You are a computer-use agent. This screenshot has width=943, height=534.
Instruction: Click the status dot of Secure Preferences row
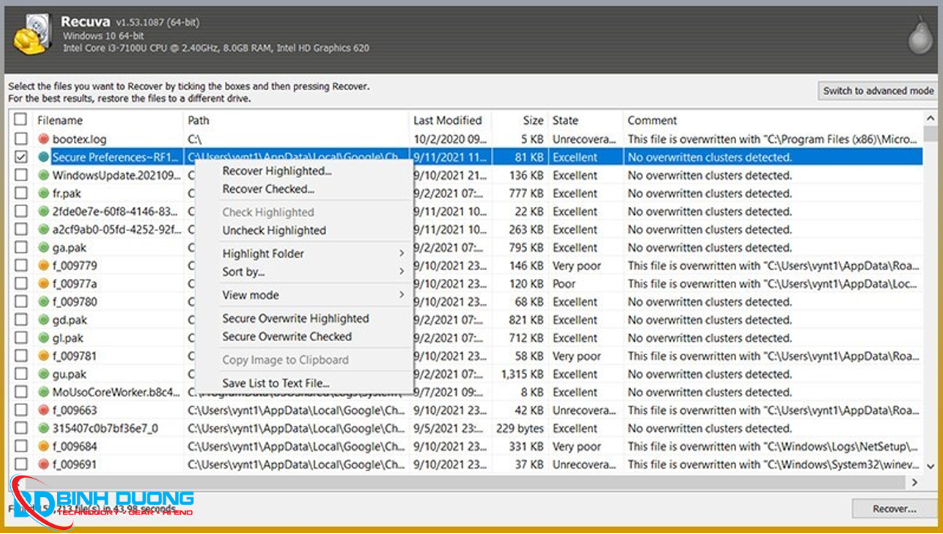[43, 157]
